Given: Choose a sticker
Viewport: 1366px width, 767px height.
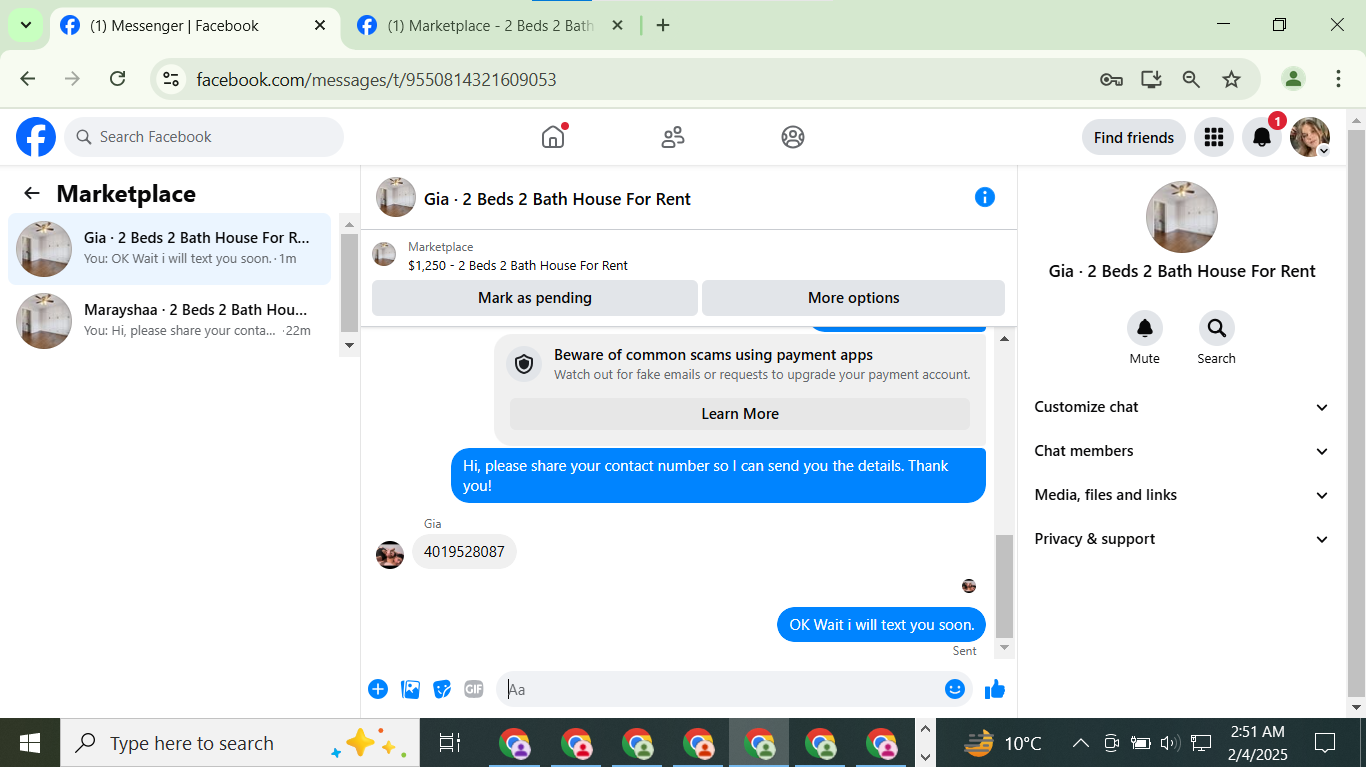Looking at the screenshot, I should 442,689.
